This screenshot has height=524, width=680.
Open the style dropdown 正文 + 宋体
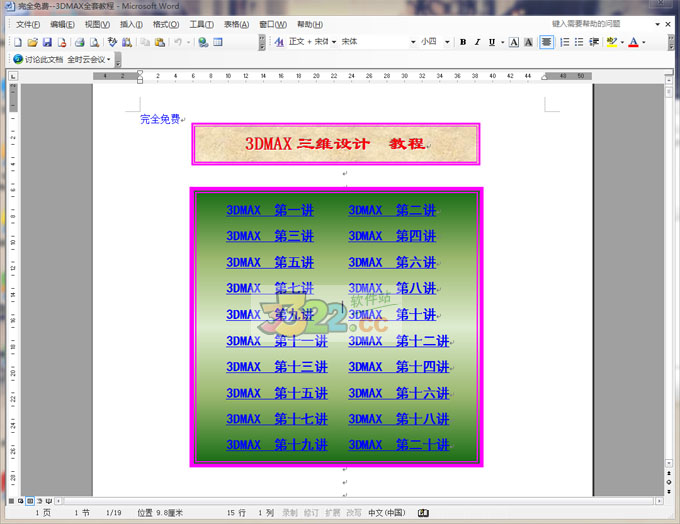tap(334, 42)
